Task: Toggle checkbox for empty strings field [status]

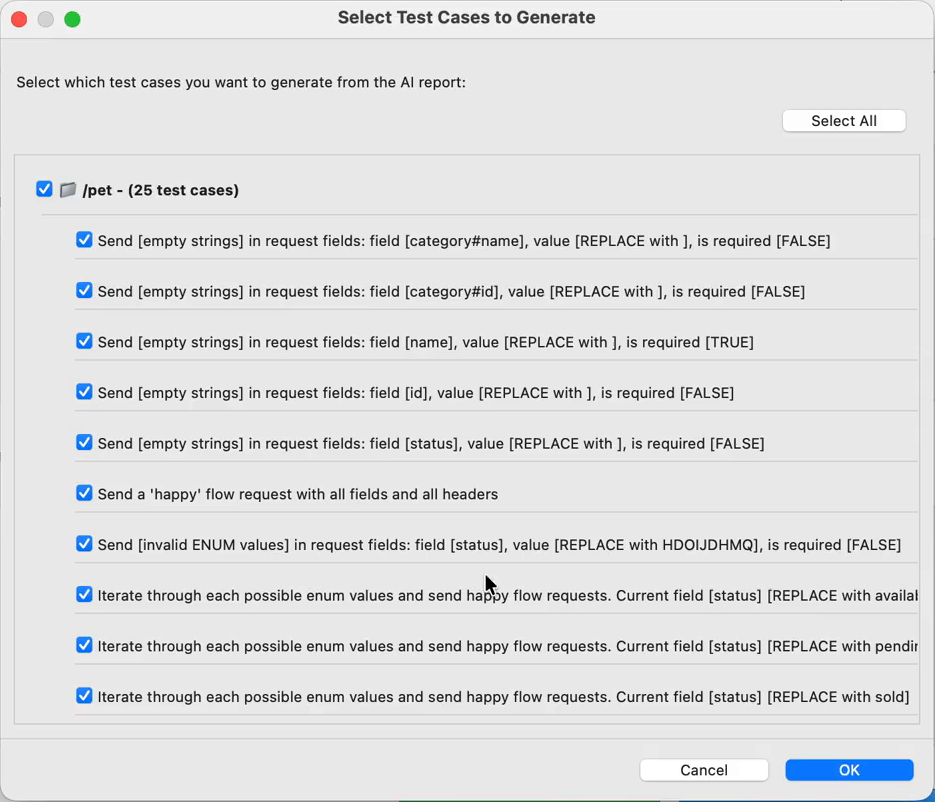Action: click(84, 442)
